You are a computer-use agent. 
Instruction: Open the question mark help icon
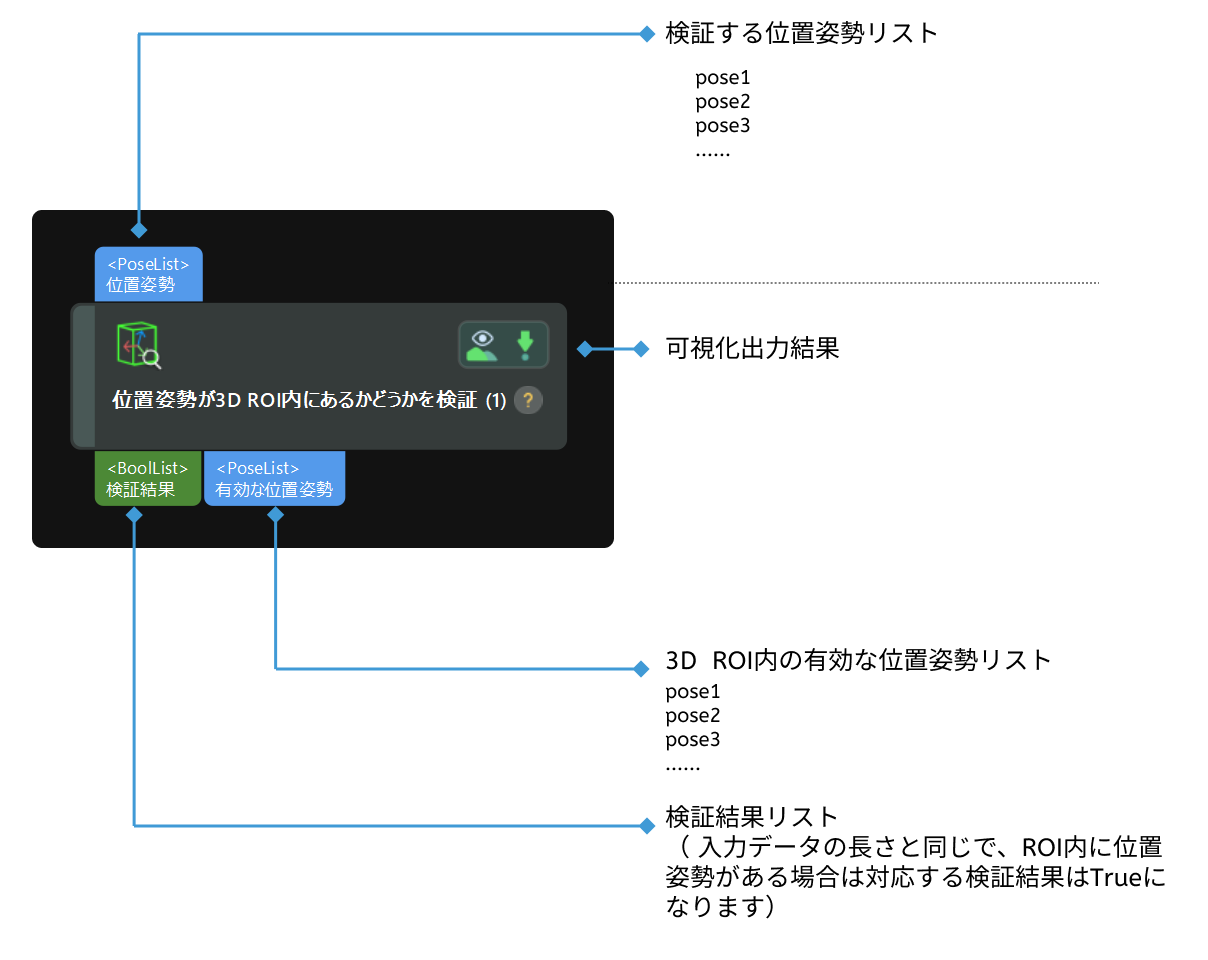(x=528, y=401)
